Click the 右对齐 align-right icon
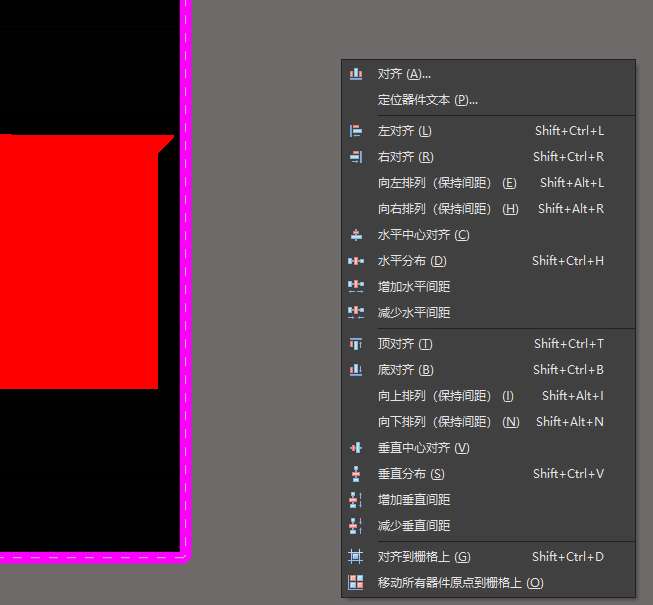This screenshot has height=605, width=653. 356,157
